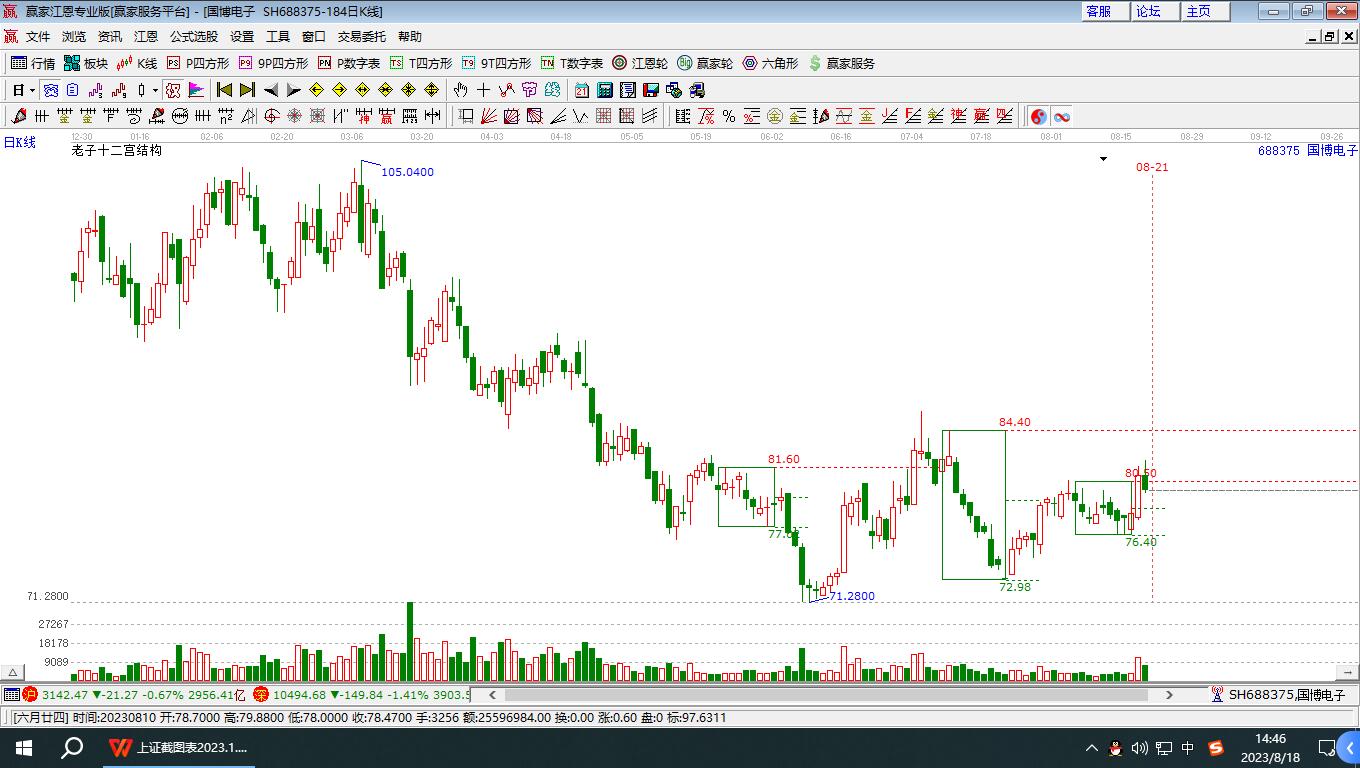Open the 帮助 menu
This screenshot has height=768, width=1360.
click(x=410, y=36)
